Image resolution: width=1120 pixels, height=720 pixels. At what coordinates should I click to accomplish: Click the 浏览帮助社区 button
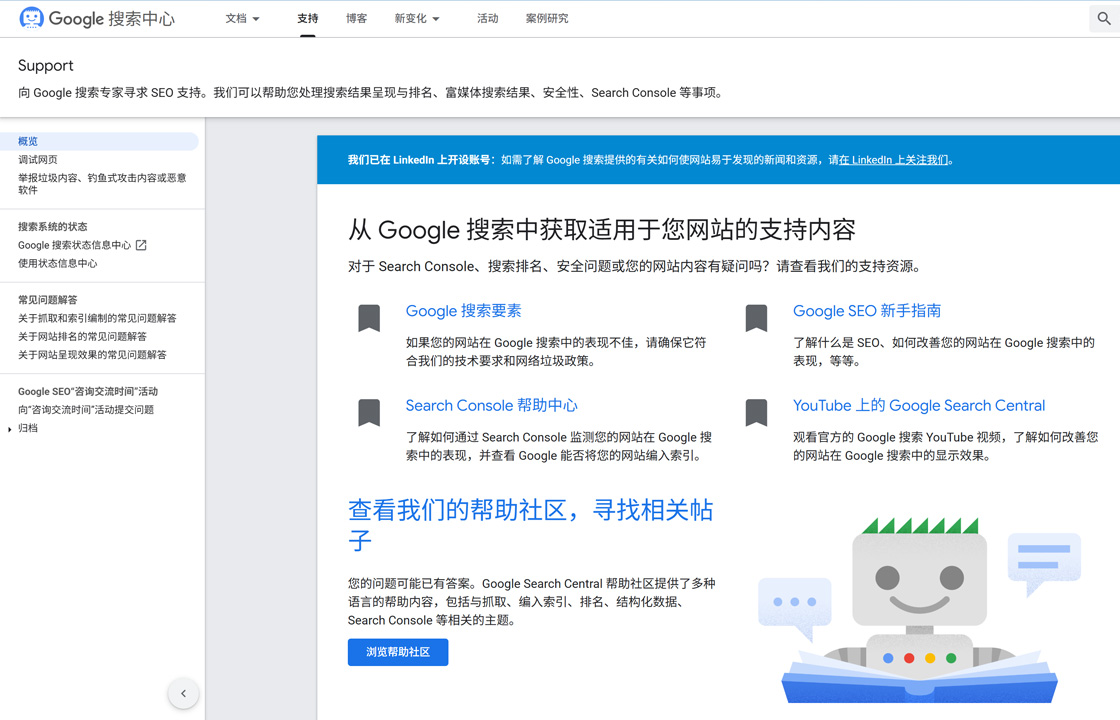tap(398, 652)
